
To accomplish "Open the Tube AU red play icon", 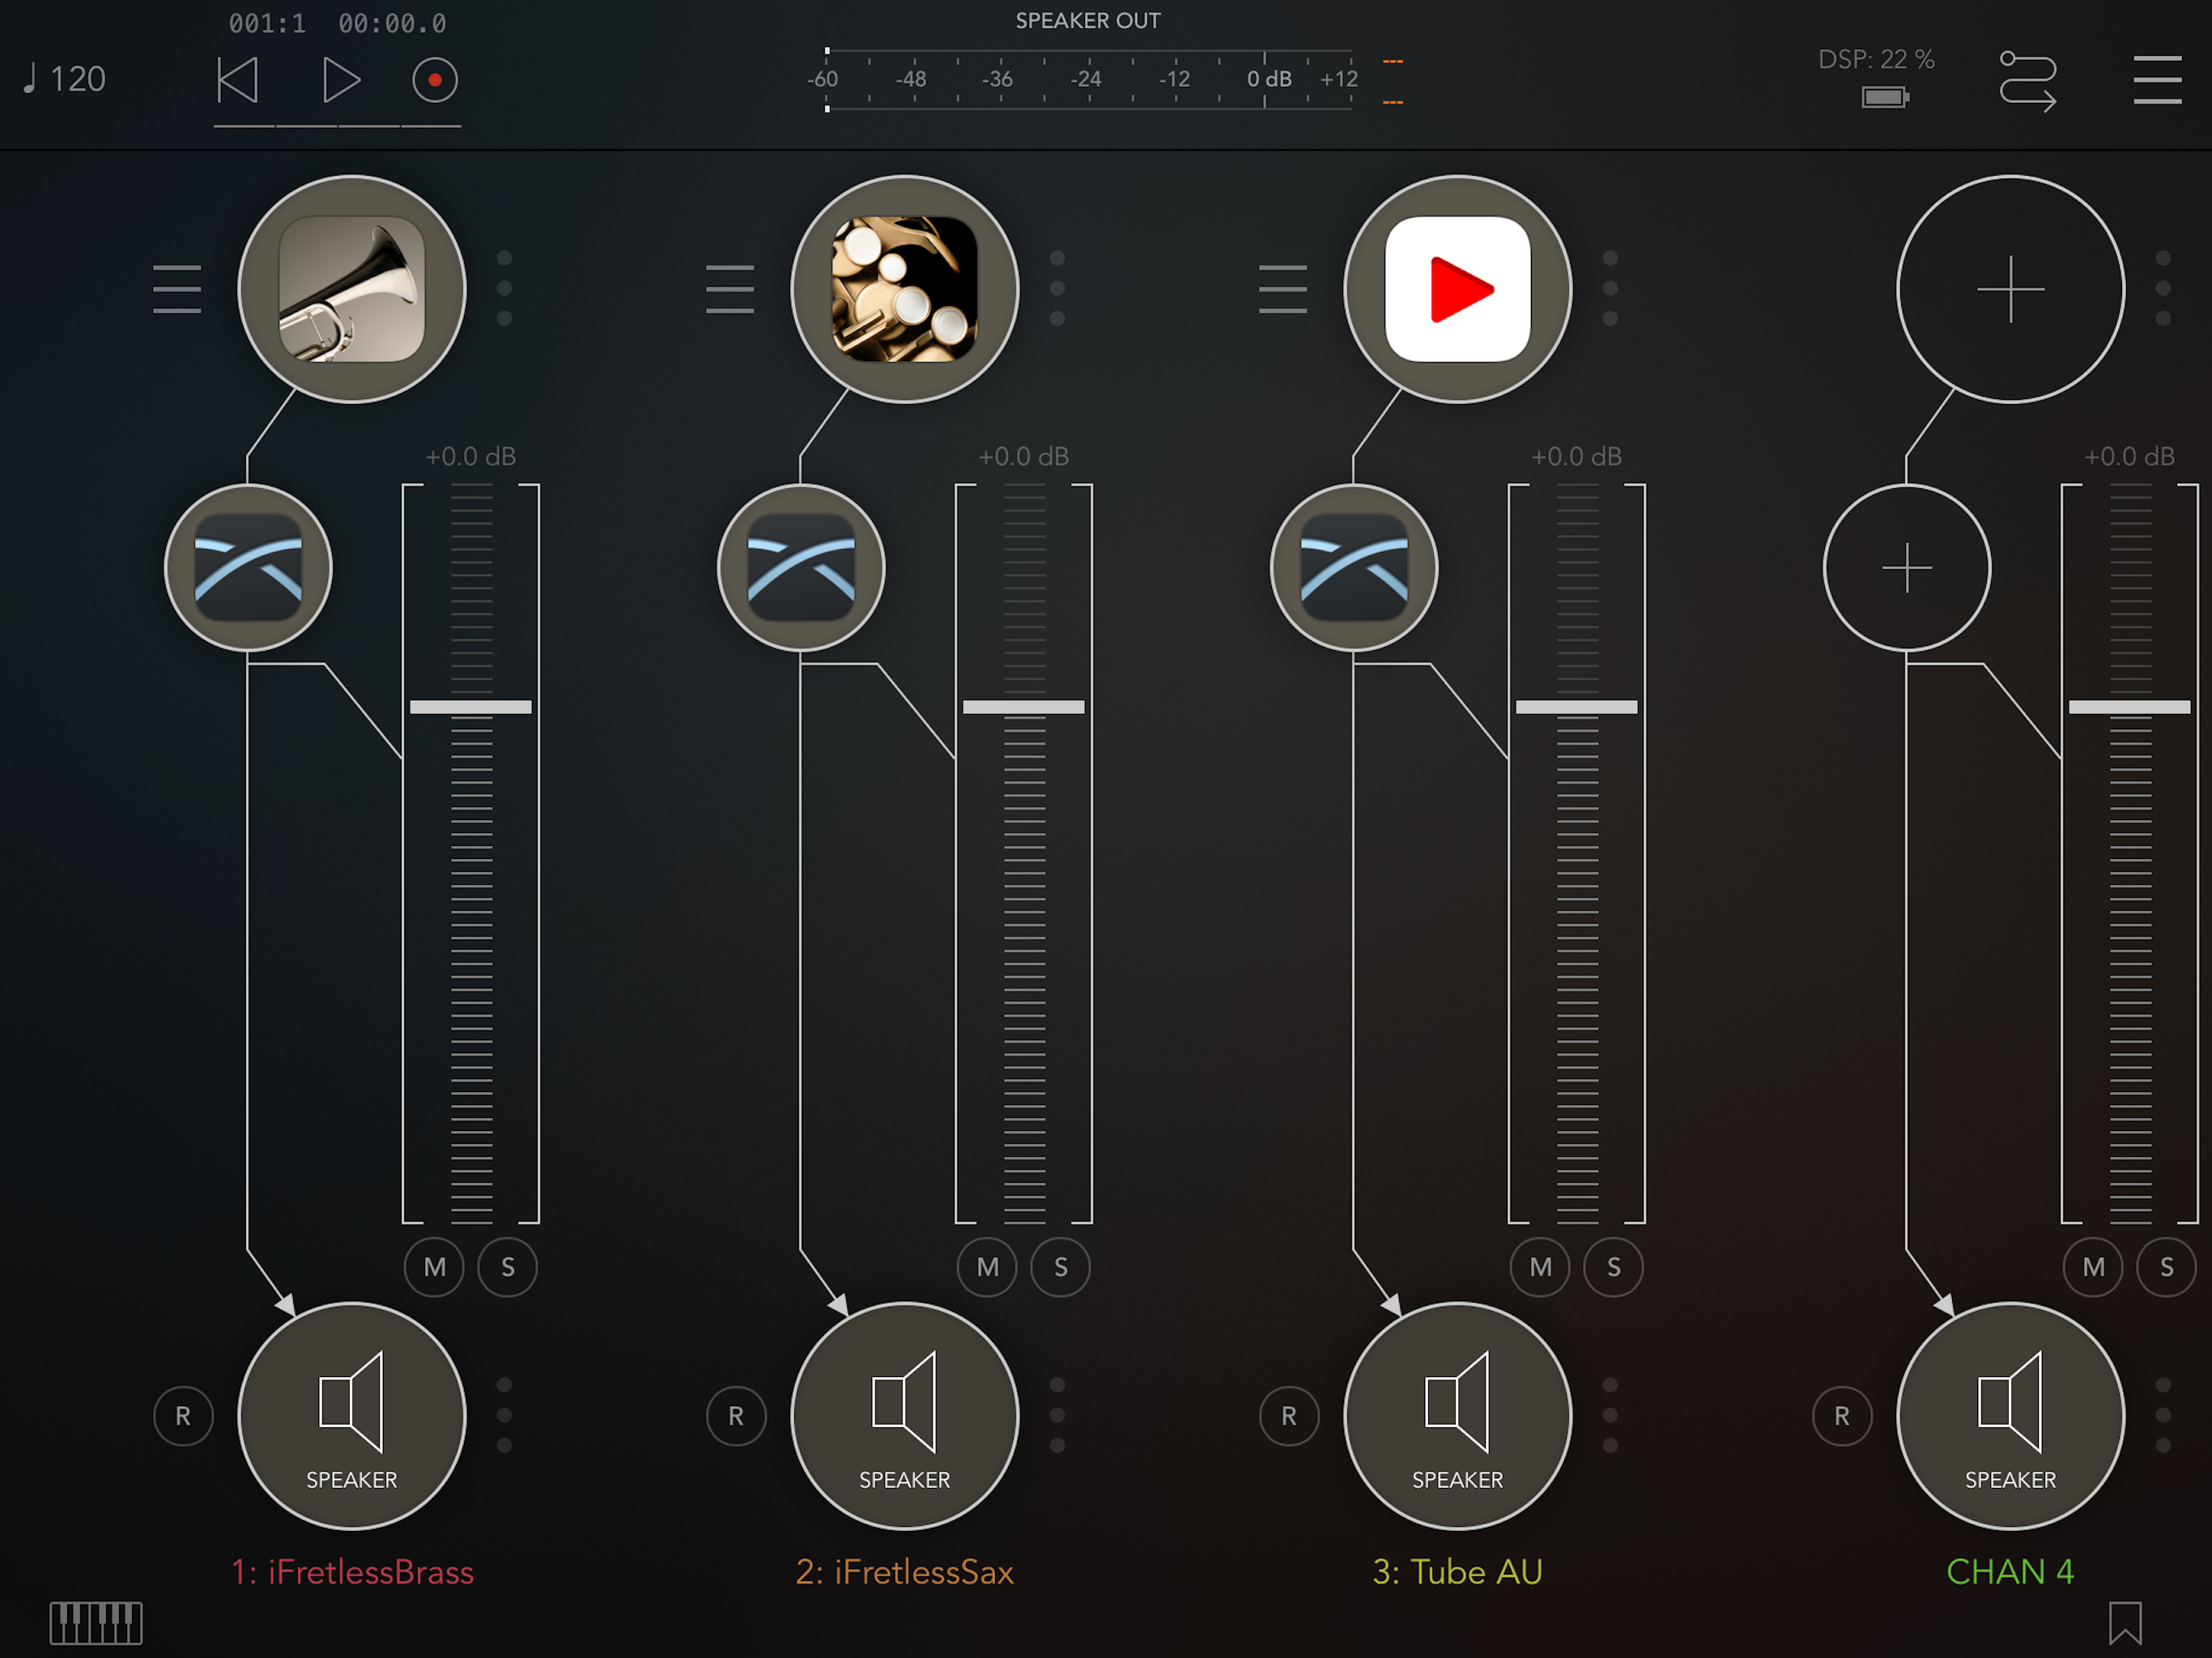I will 1457,289.
